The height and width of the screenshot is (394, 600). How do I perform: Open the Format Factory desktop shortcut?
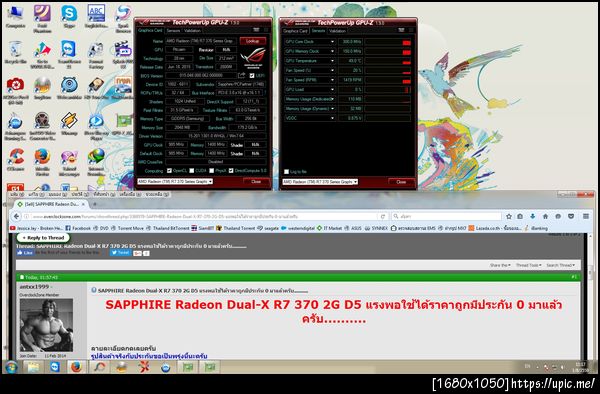click(96, 55)
